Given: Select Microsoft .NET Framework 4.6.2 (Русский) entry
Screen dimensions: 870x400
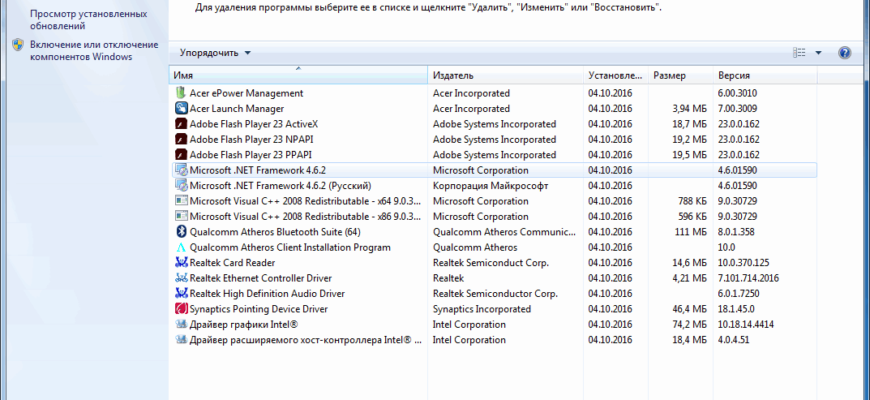Looking at the screenshot, I should click(x=494, y=186).
